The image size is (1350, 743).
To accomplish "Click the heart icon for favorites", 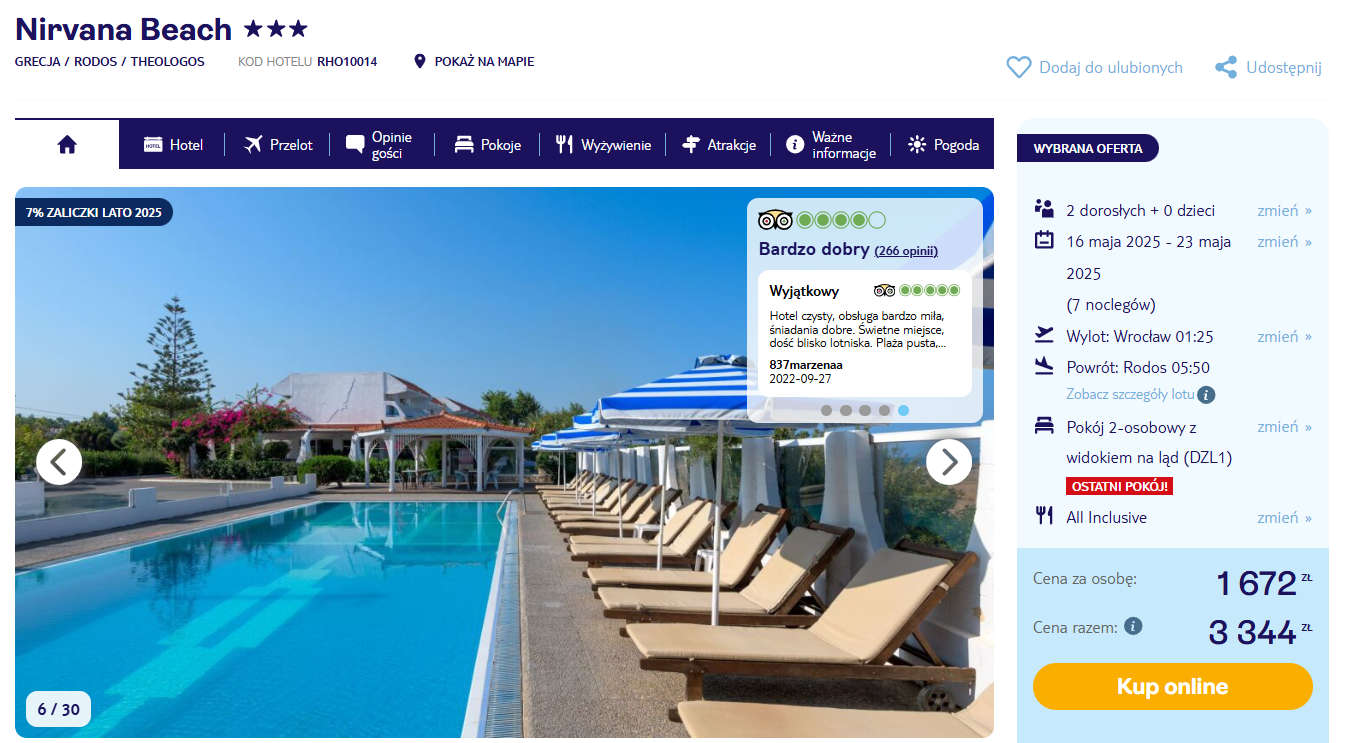I will coord(1018,67).
